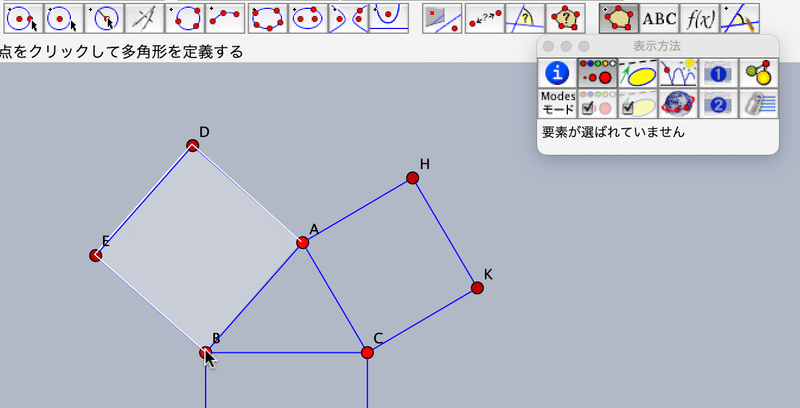Select the view number 2 icon
Image resolution: width=800 pixels, height=408 pixels.
tap(718, 104)
